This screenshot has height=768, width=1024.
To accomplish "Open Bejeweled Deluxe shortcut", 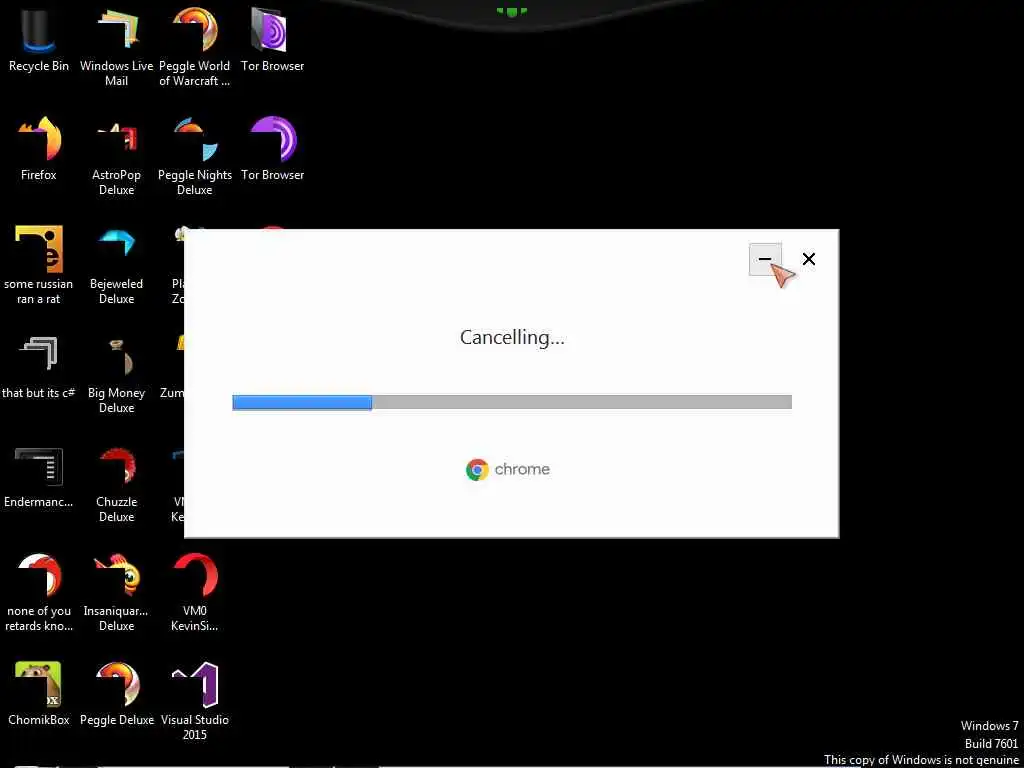I will (116, 264).
